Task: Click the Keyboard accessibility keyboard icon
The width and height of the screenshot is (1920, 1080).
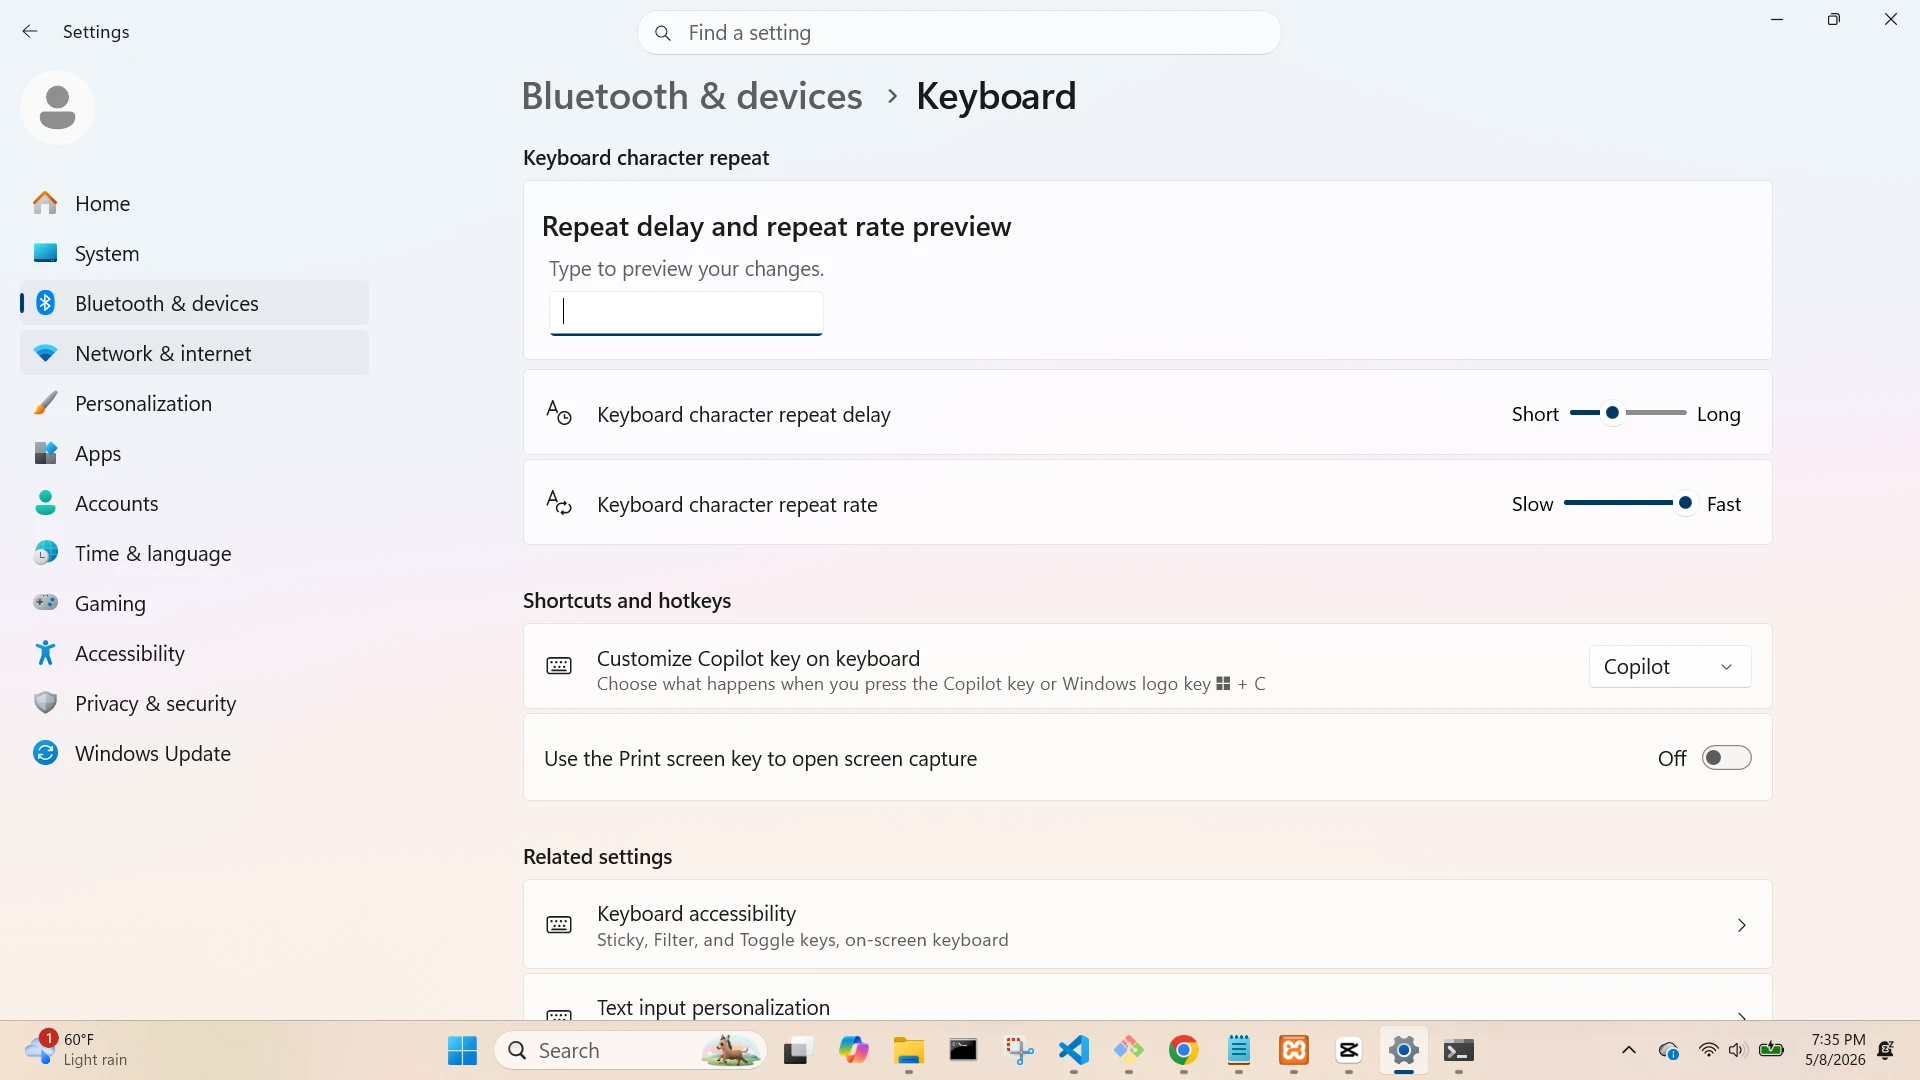Action: click(559, 925)
